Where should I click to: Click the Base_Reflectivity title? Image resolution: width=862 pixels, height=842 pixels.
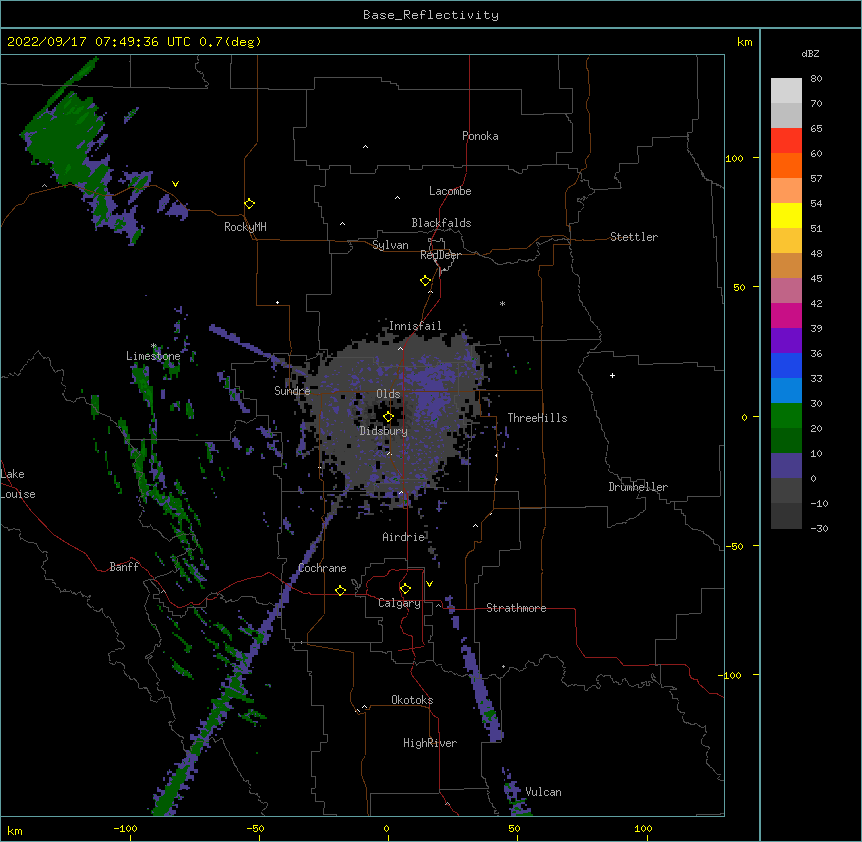[x=431, y=15]
